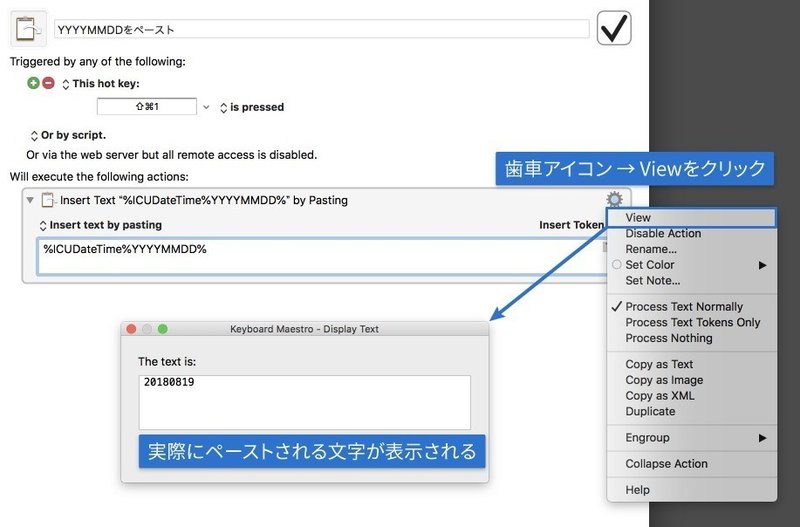Click the %ICUDateTime%YYYYMMDD% text field
Screen dimensions: 800x527
(321, 256)
